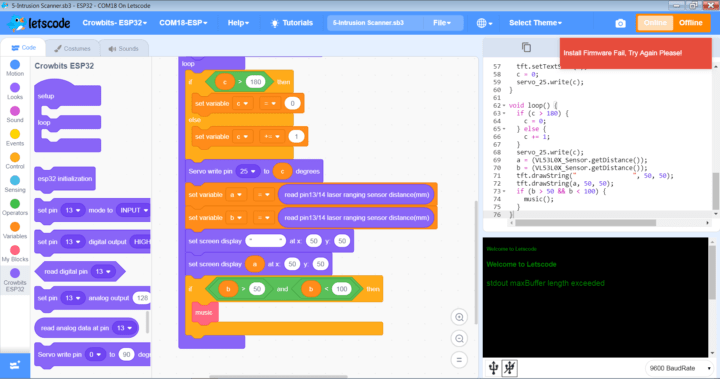Open the Looks block category
The width and height of the screenshot is (720, 379).
click(x=15, y=91)
